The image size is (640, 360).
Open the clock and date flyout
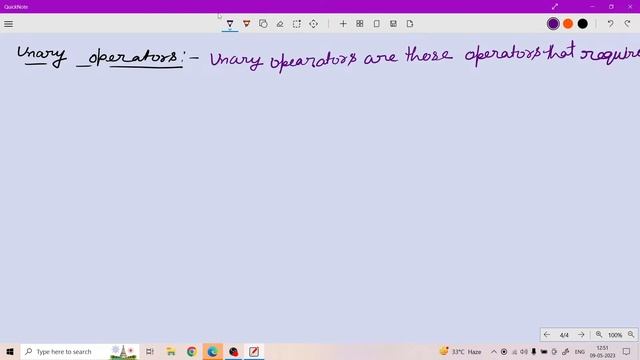coord(602,351)
